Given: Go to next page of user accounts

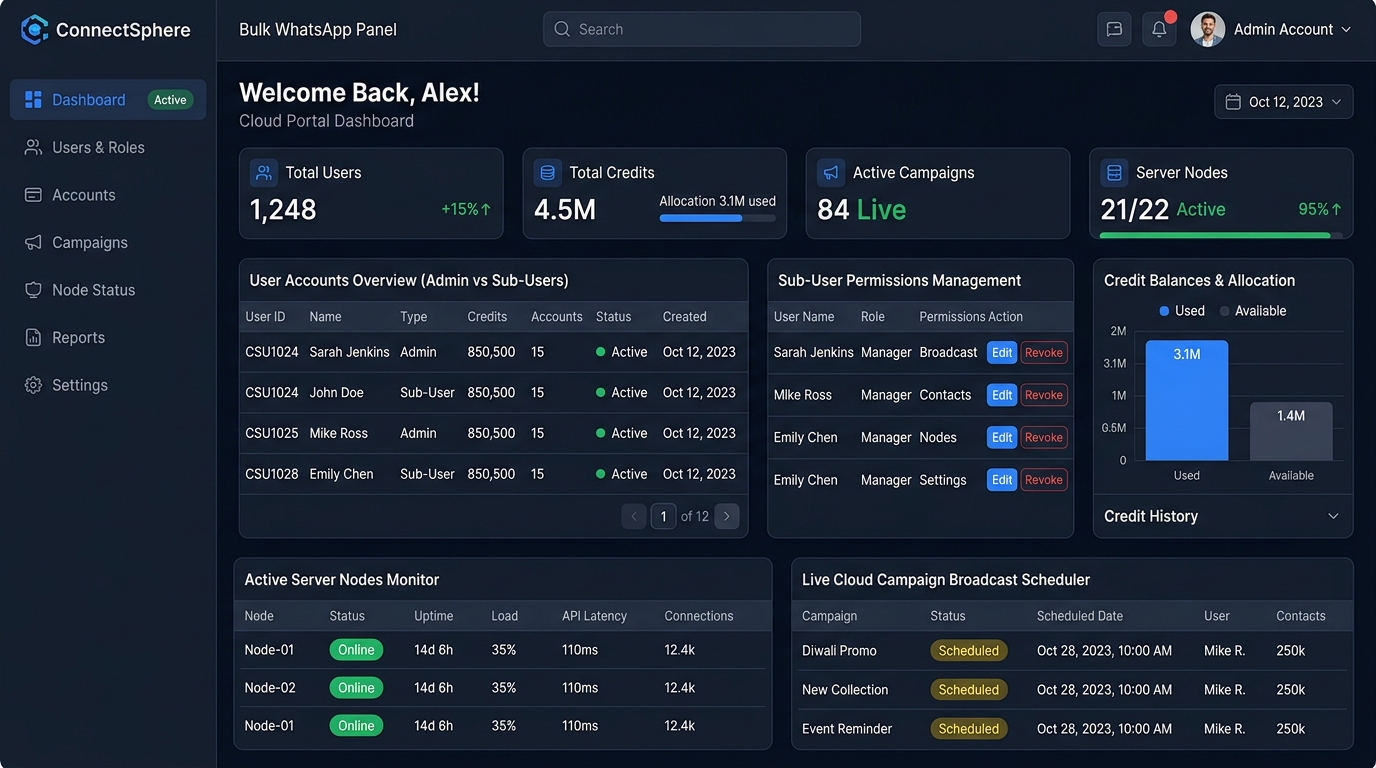Looking at the screenshot, I should pyautogui.click(x=727, y=516).
